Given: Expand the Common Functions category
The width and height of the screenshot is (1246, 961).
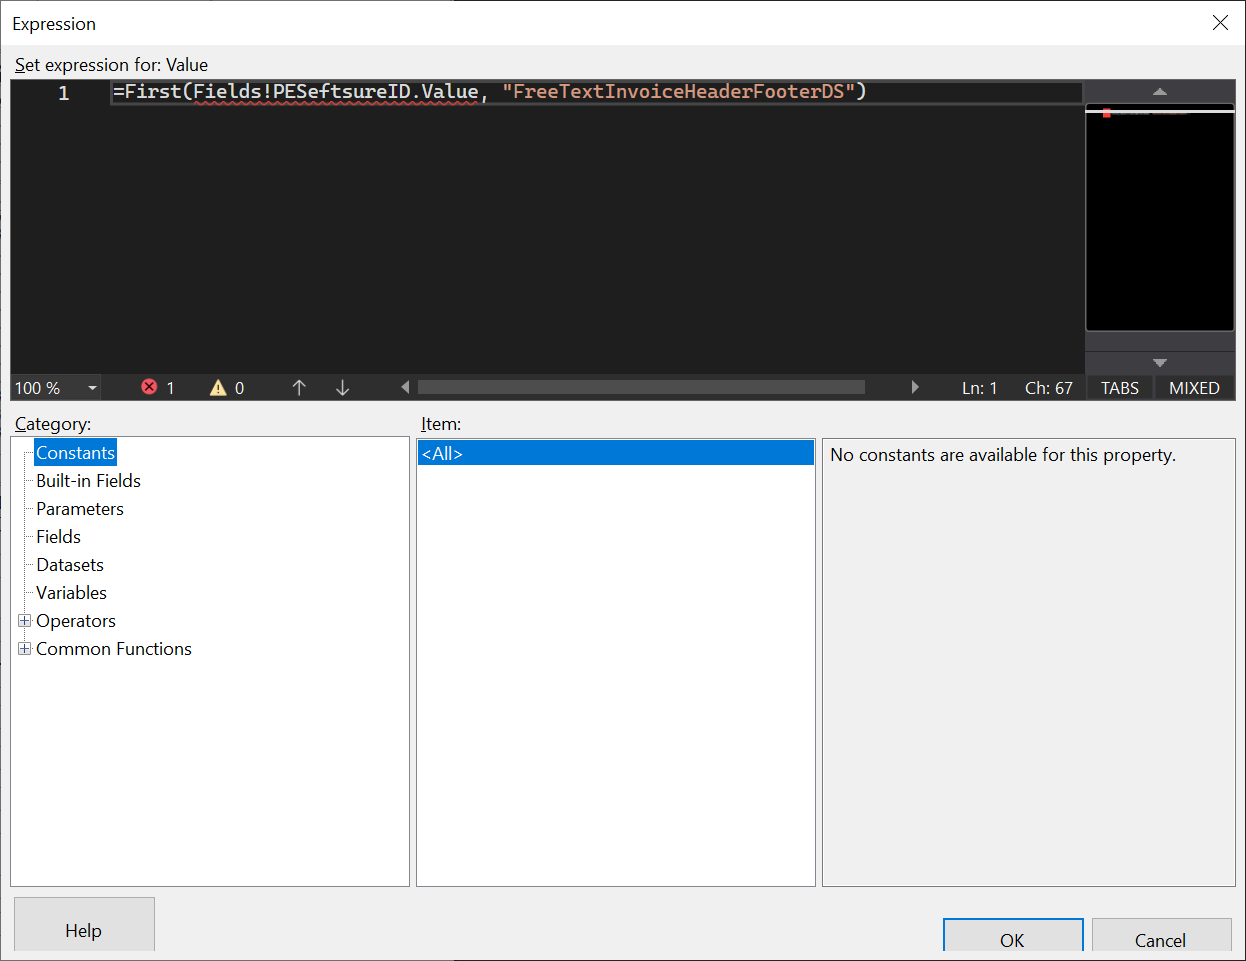Looking at the screenshot, I should click(x=25, y=649).
